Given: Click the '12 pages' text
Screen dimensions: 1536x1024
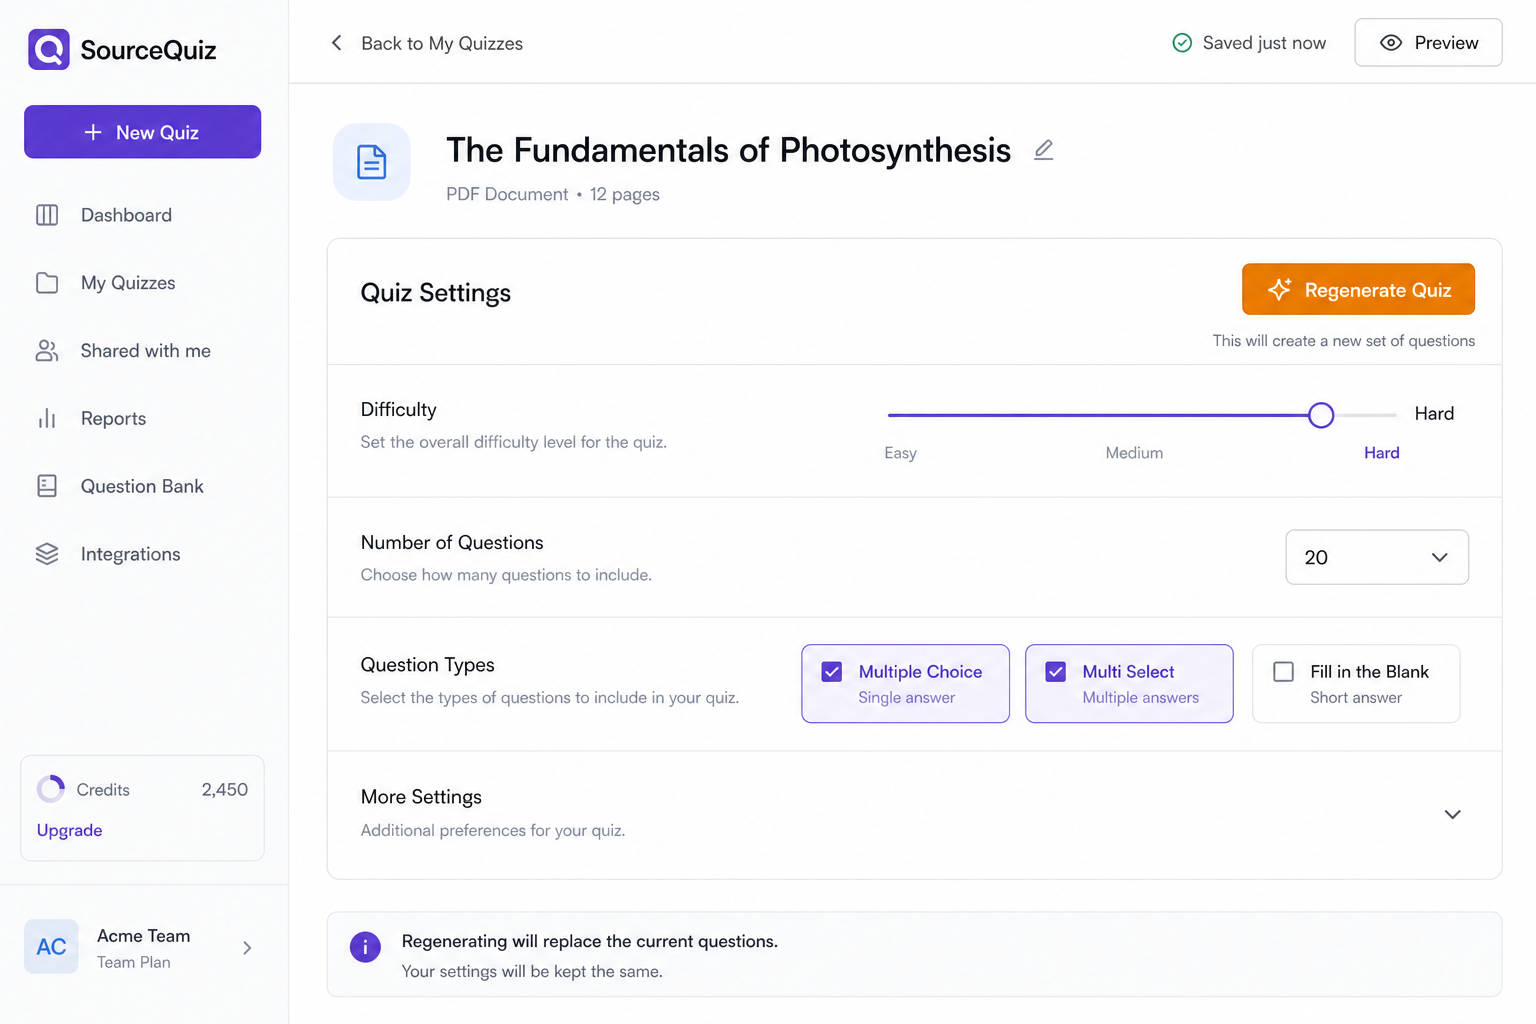Looking at the screenshot, I should (625, 194).
